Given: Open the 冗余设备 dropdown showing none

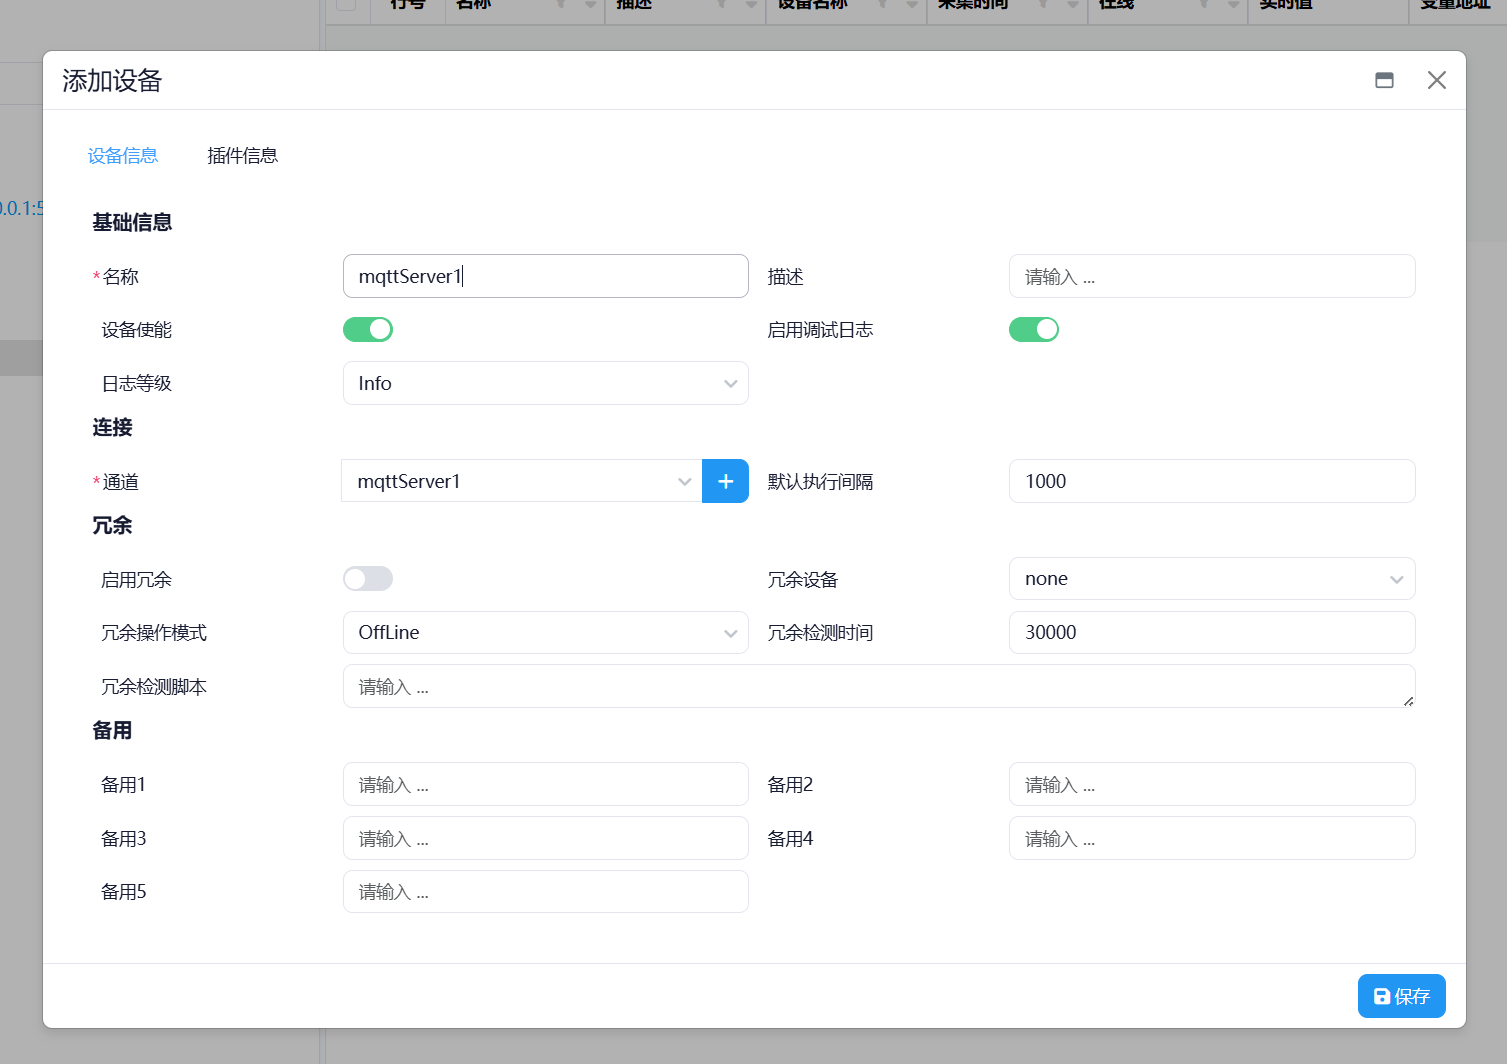Looking at the screenshot, I should 1211,578.
